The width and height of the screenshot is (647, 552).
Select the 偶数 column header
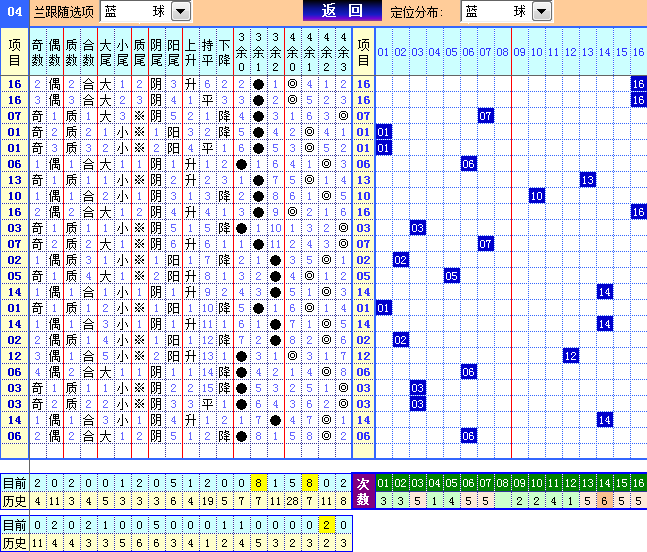point(54,52)
